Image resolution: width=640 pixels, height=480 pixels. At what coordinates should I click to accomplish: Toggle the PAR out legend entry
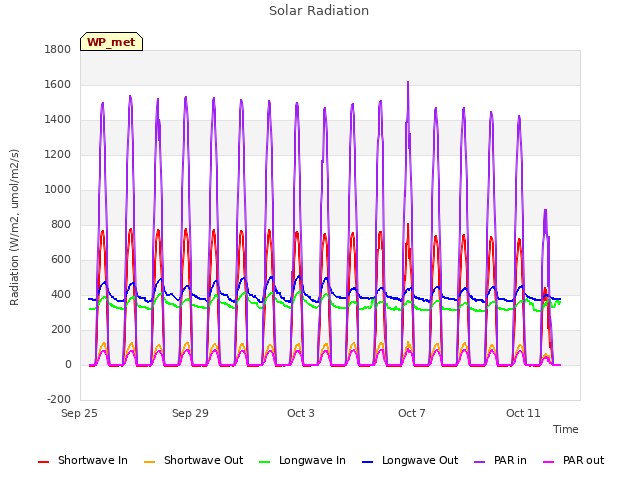point(573,460)
